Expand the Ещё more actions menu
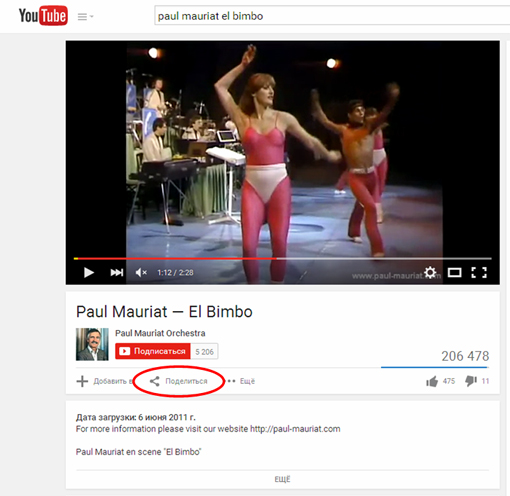The image size is (510, 496). pos(241,381)
